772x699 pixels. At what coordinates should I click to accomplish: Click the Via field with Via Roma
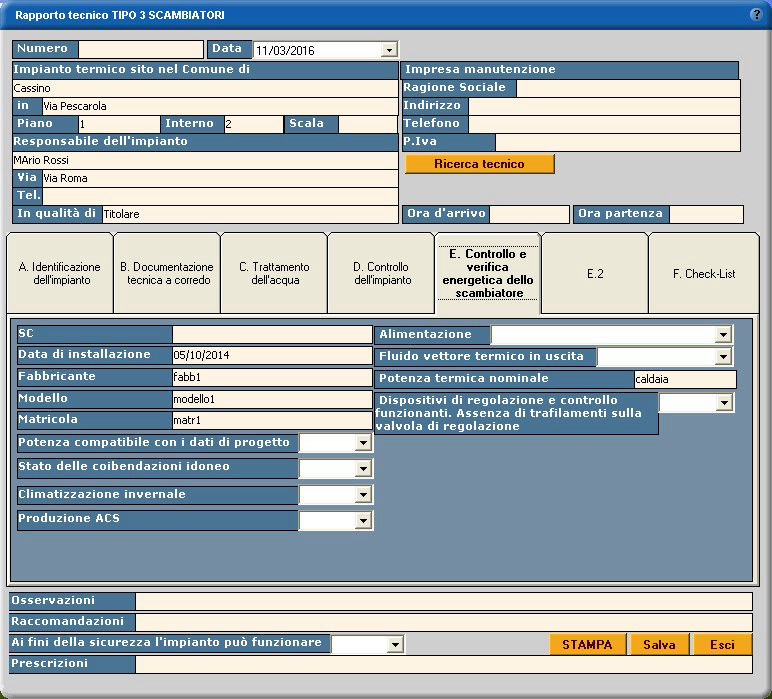220,178
